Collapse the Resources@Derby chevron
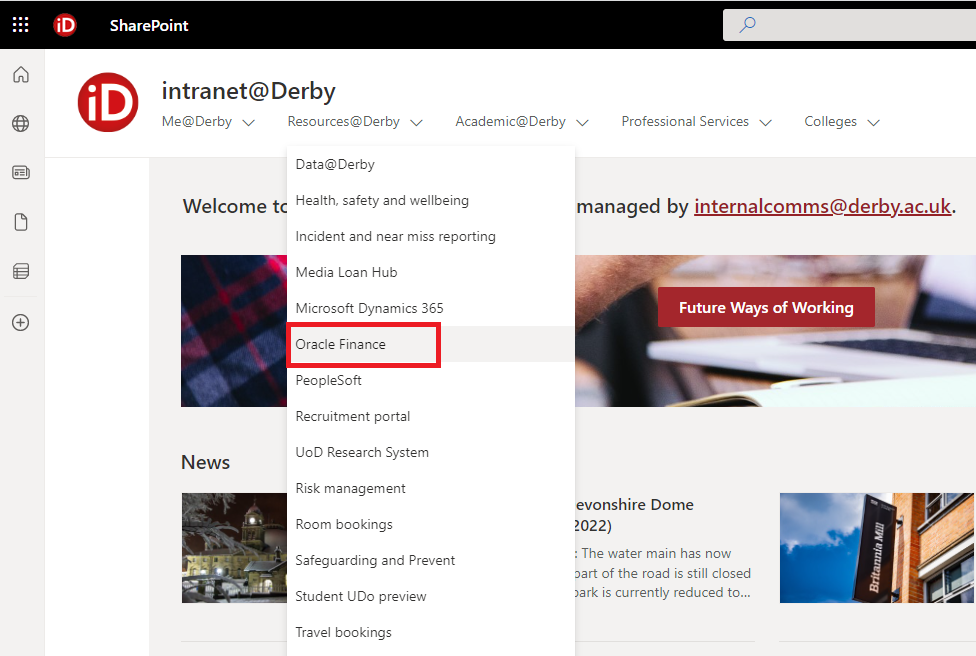This screenshot has height=656, width=976. (416, 123)
